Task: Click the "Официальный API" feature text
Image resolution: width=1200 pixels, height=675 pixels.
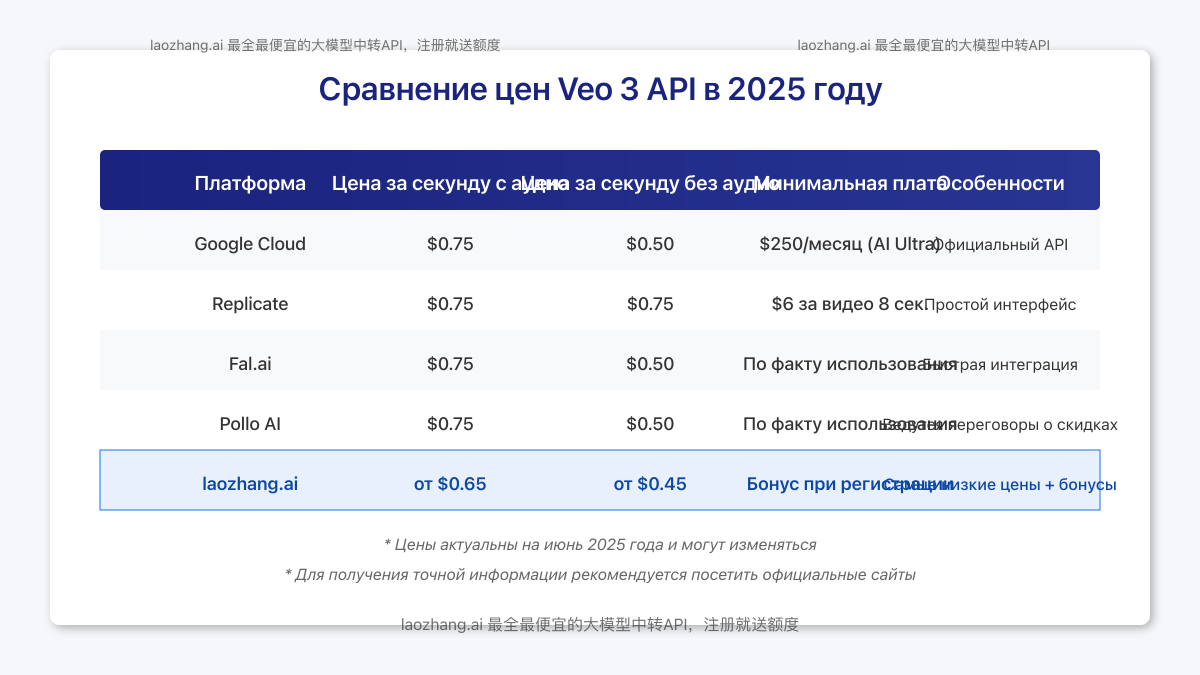Action: (x=1000, y=245)
